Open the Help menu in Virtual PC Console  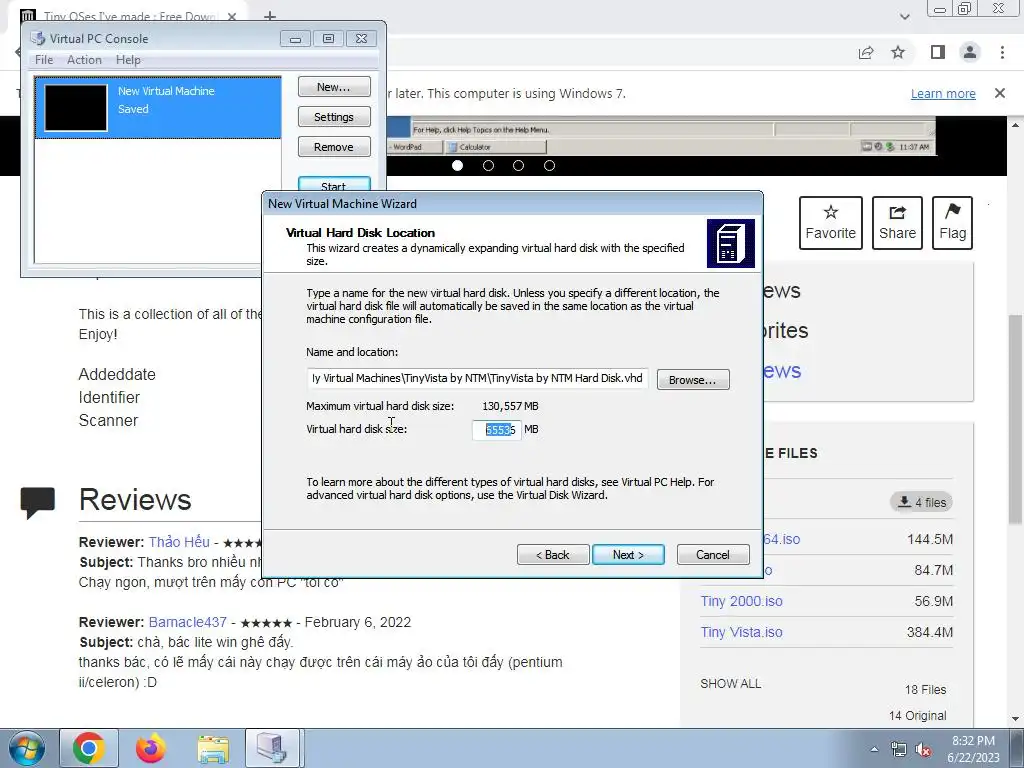click(128, 59)
